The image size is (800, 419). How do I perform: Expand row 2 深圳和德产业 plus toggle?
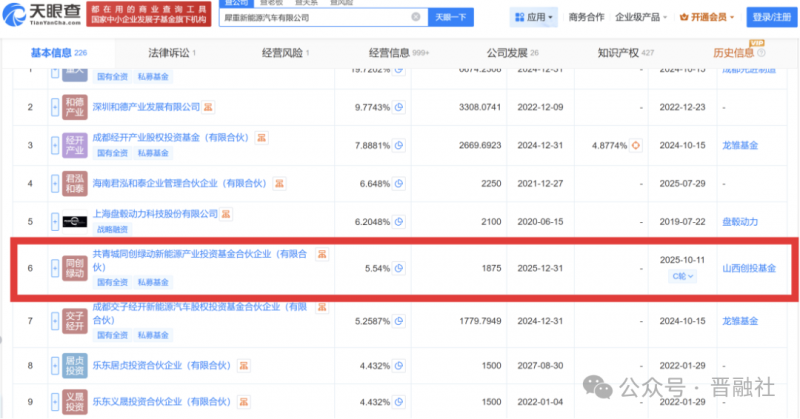55,107
